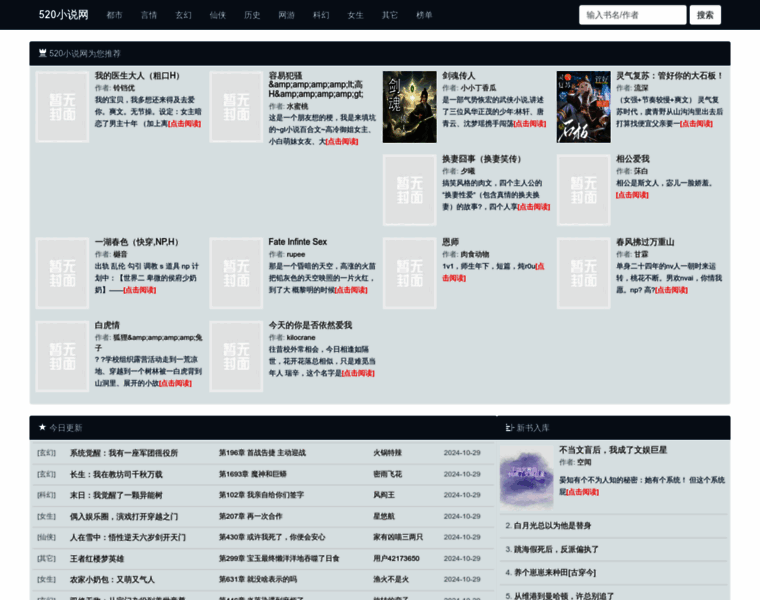
Task: Click placeholder cover for Fate Infinte Sex
Action: 236,272
